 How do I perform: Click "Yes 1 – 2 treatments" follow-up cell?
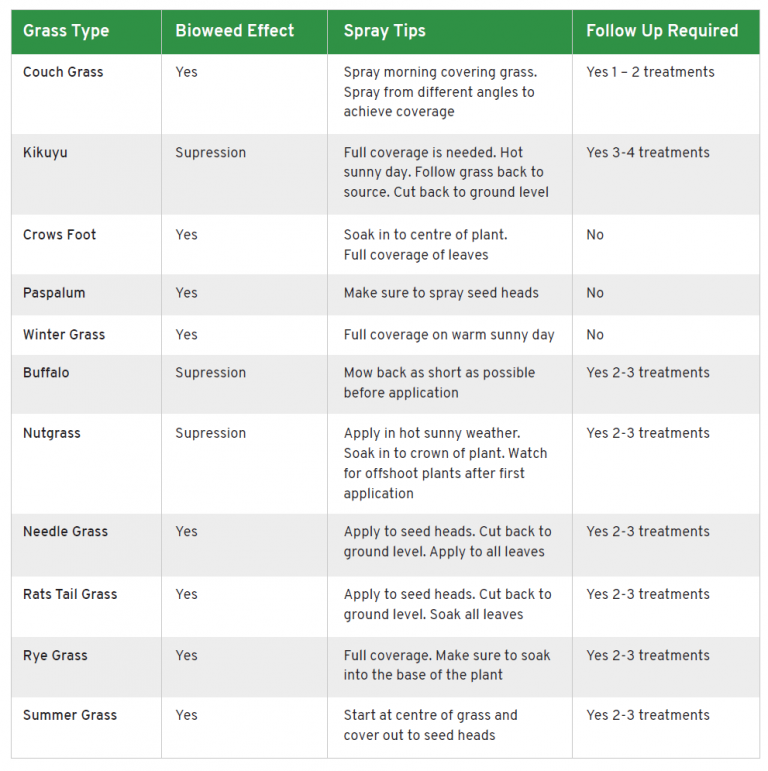click(x=650, y=72)
